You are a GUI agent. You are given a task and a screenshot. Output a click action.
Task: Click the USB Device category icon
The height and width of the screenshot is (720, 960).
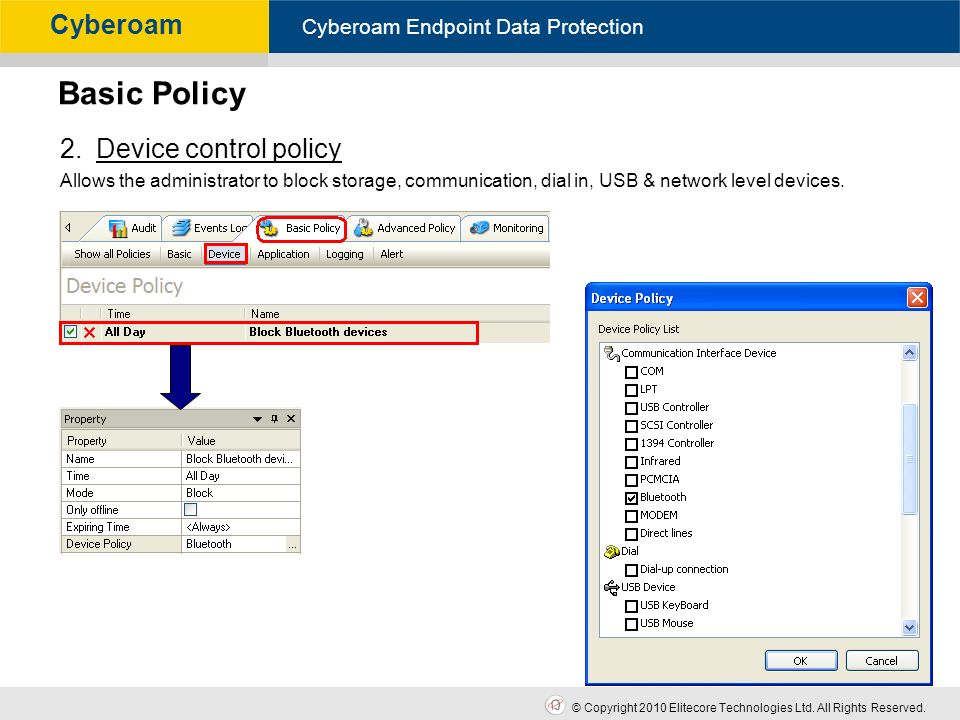point(612,588)
